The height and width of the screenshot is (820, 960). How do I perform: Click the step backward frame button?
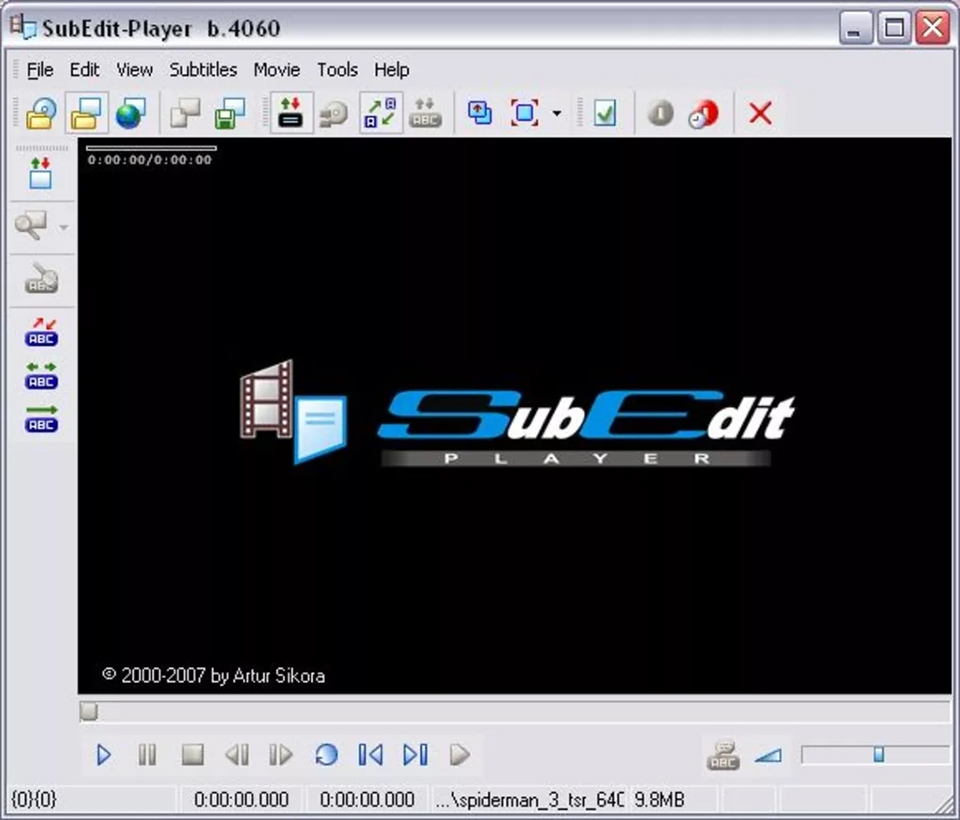click(x=237, y=754)
